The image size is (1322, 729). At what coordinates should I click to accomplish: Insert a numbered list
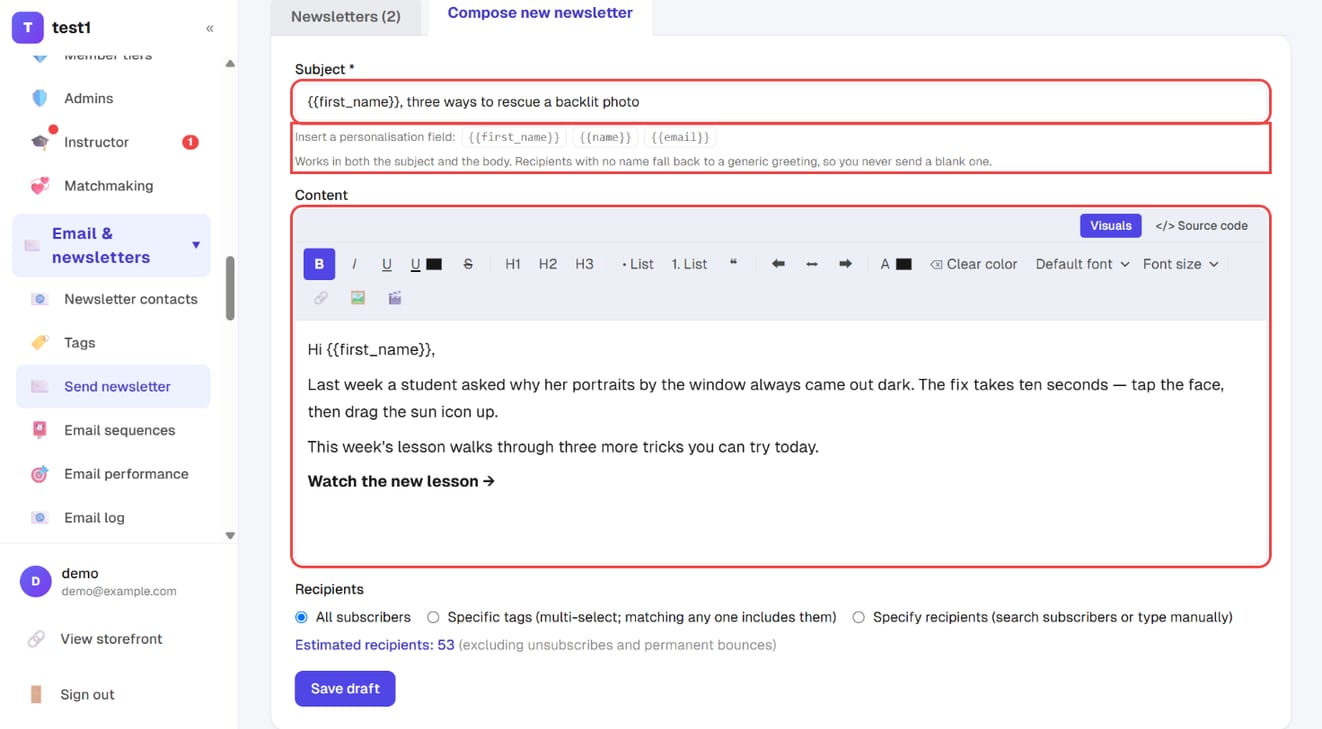[x=689, y=264]
